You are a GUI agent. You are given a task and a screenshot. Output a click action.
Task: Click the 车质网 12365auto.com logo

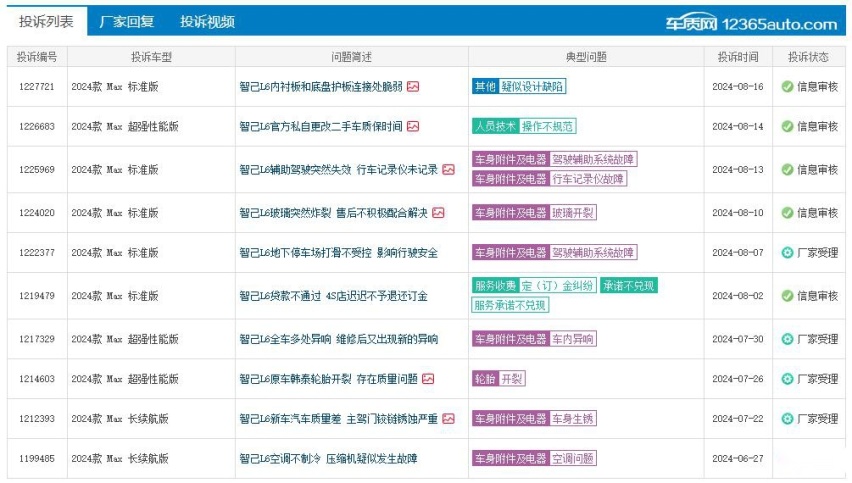pyautogui.click(x=751, y=23)
